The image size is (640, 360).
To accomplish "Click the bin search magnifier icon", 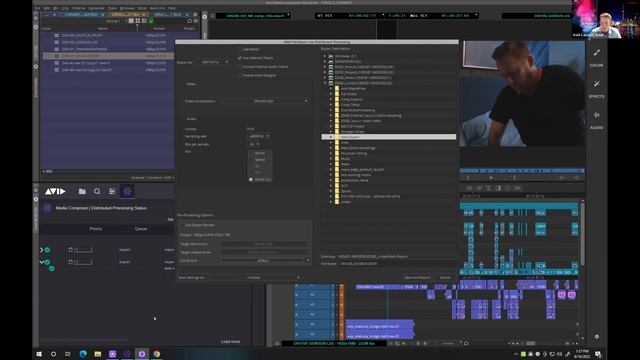I will (x=189, y=21).
